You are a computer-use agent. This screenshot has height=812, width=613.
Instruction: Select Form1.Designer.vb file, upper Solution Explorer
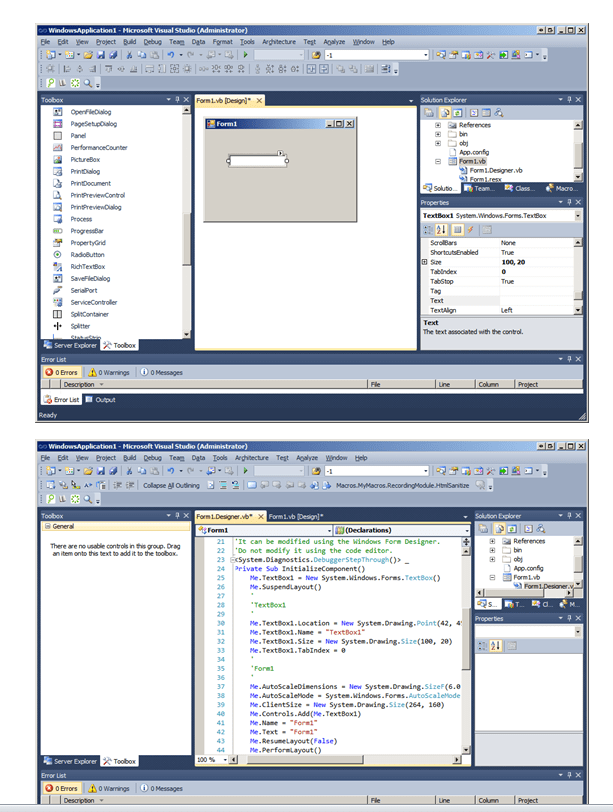point(495,170)
